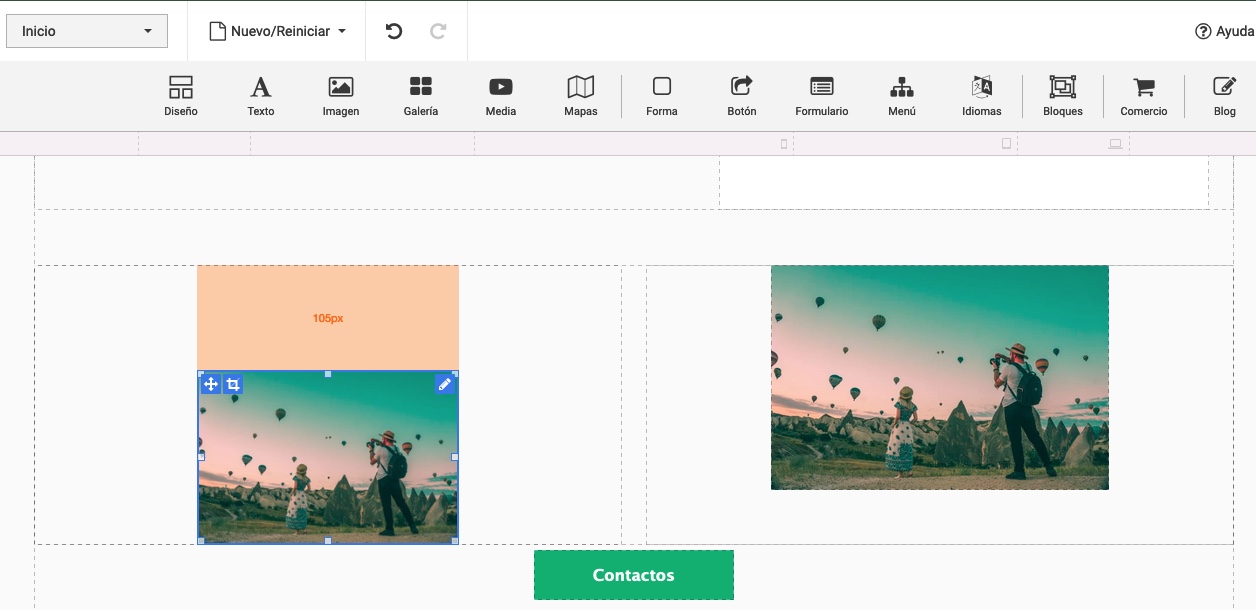Open the Comercio shopping cart tool
The width and height of the screenshot is (1256, 610).
click(x=1143, y=96)
